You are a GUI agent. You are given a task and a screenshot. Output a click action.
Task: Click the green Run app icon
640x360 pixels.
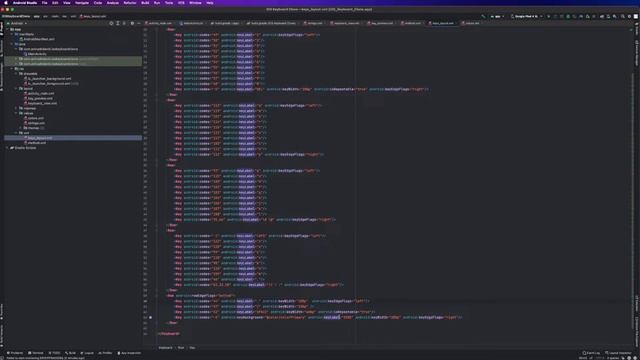[548, 16]
